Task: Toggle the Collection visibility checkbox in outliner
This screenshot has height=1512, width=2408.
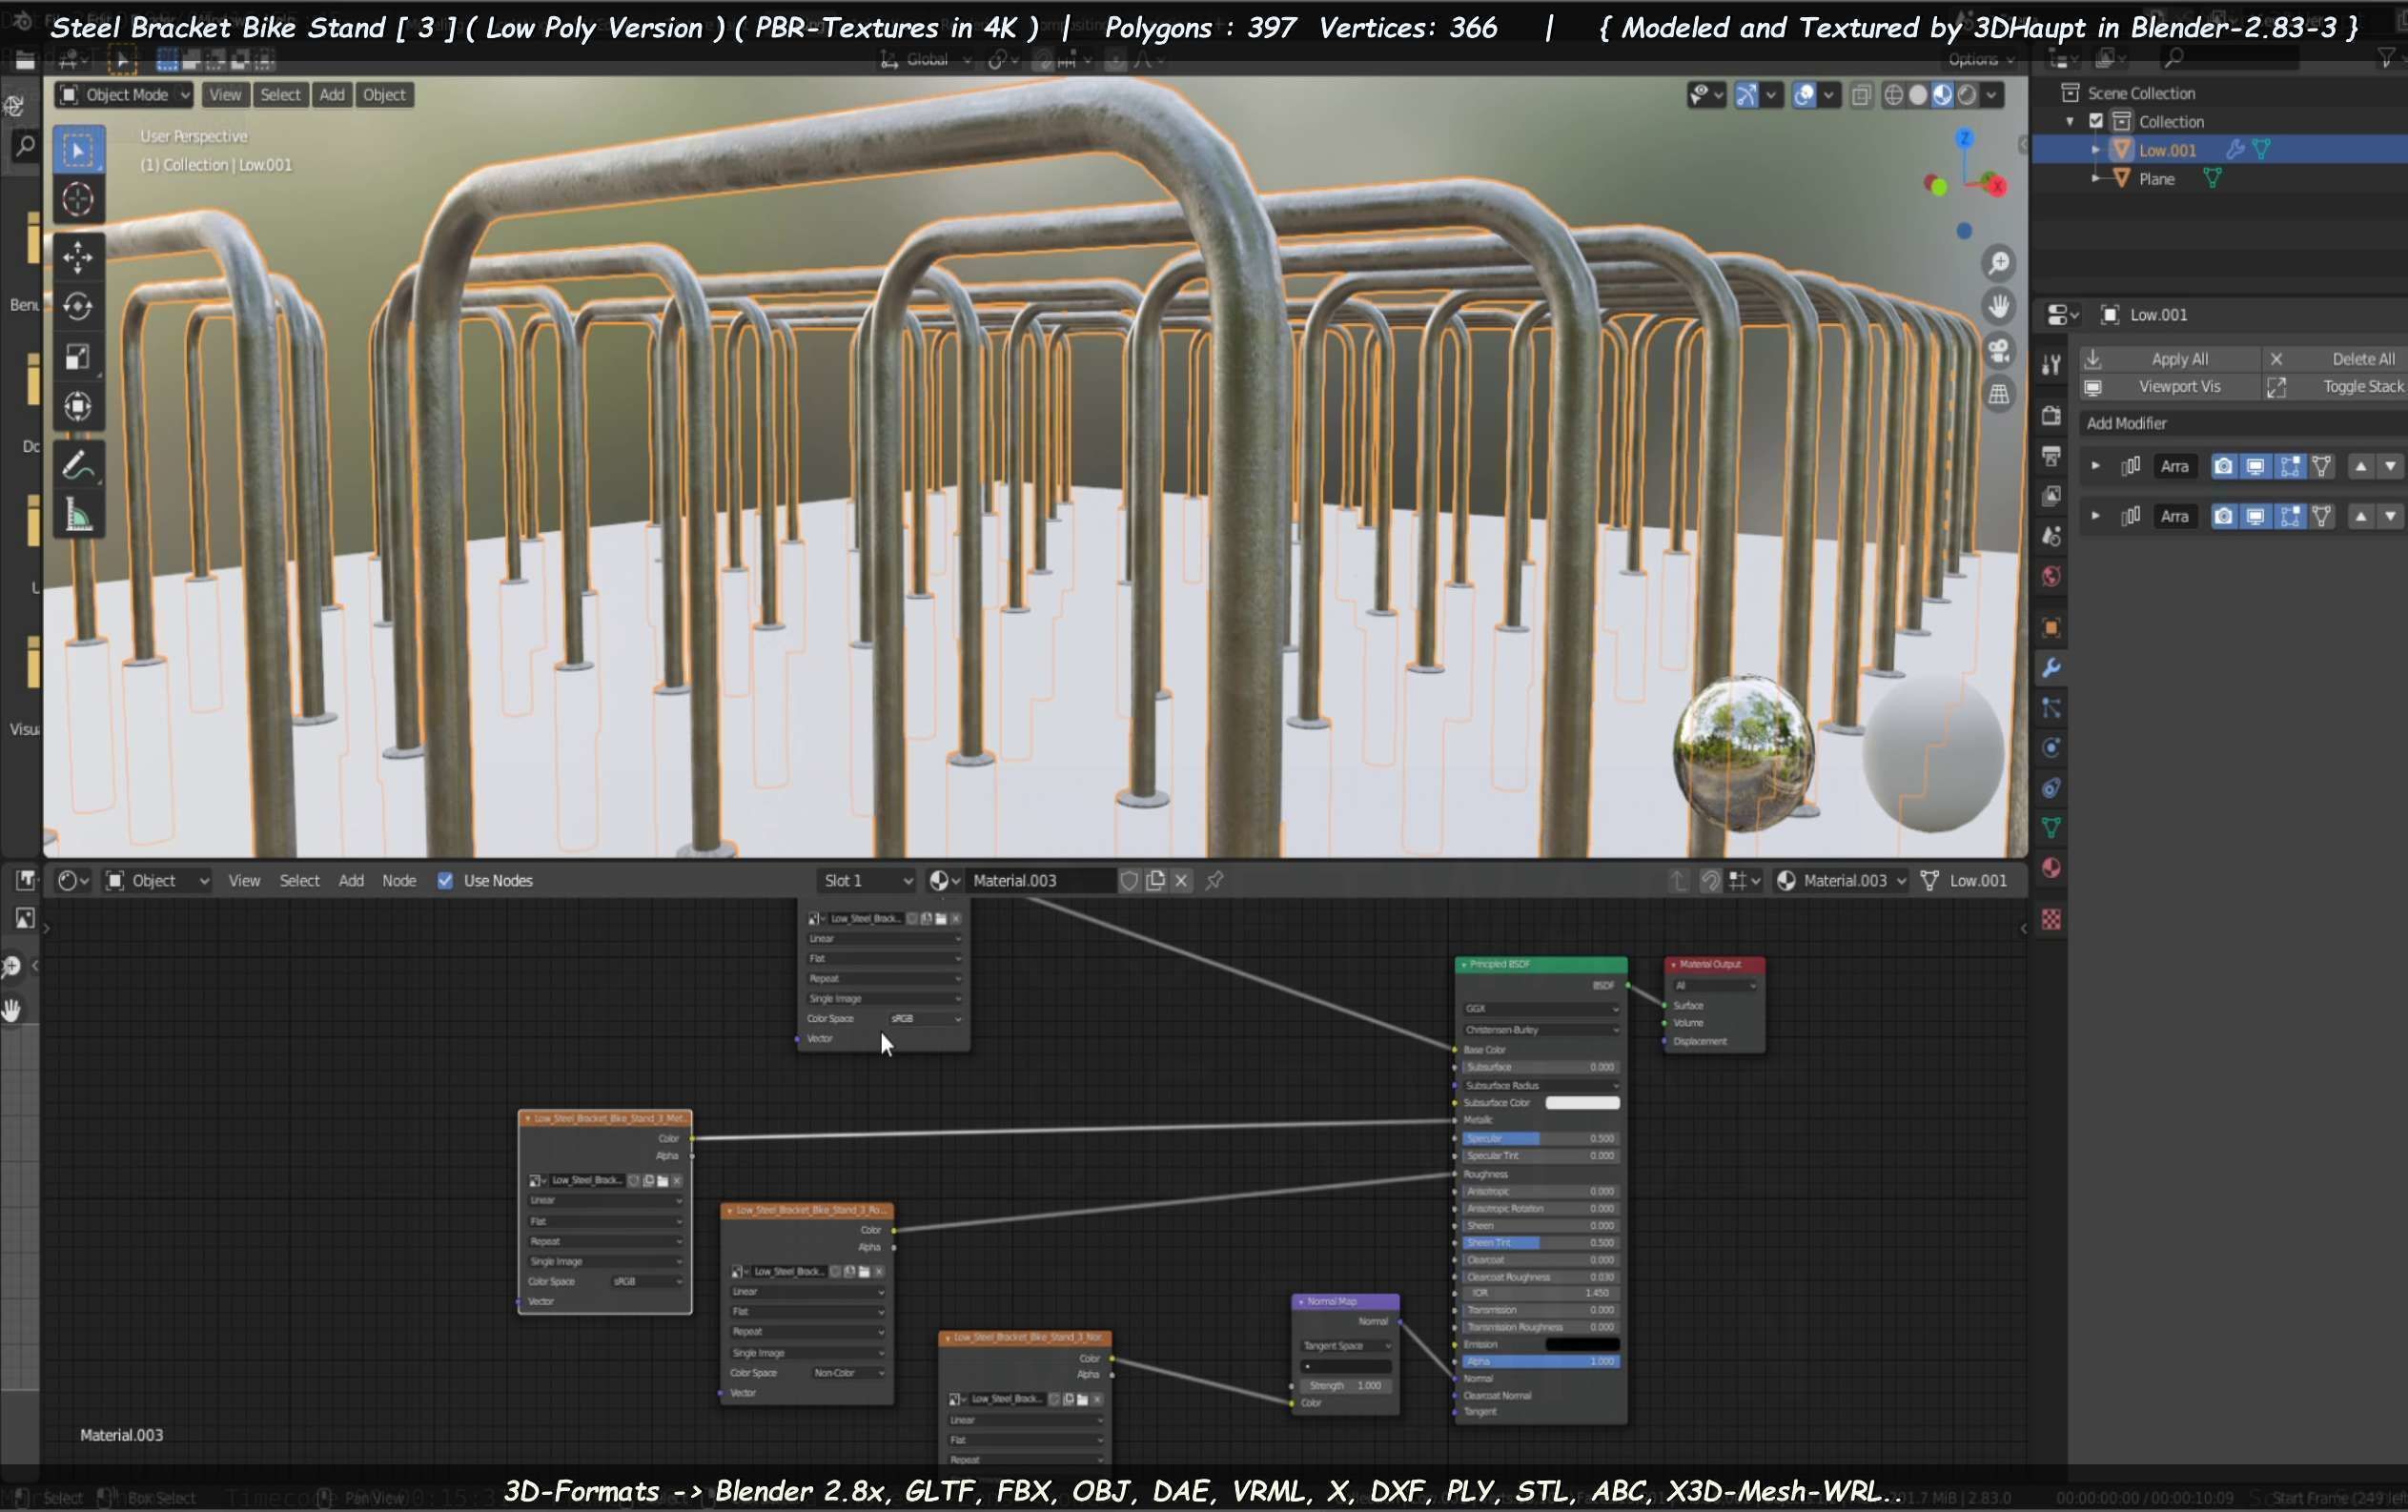Action: (2096, 121)
